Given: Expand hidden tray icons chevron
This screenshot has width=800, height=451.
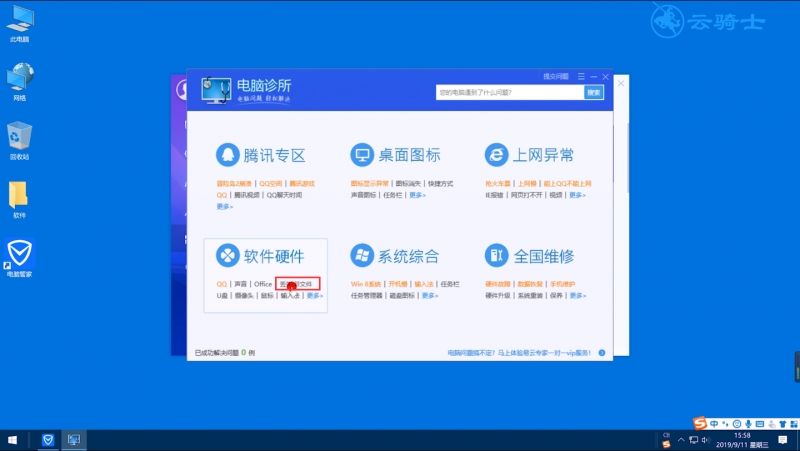Looking at the screenshot, I should click(x=681, y=440).
